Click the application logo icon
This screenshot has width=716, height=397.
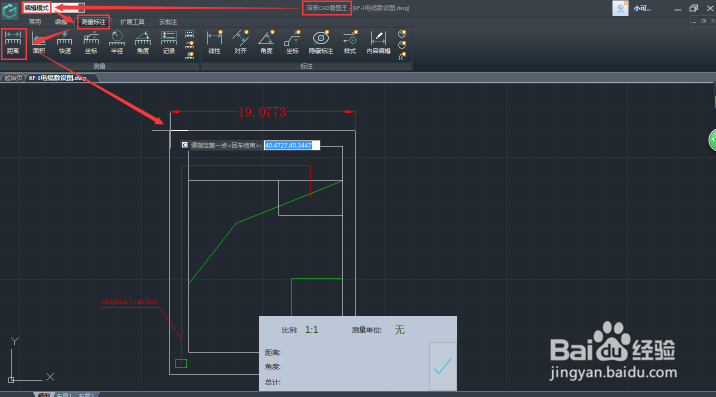(x=9, y=10)
